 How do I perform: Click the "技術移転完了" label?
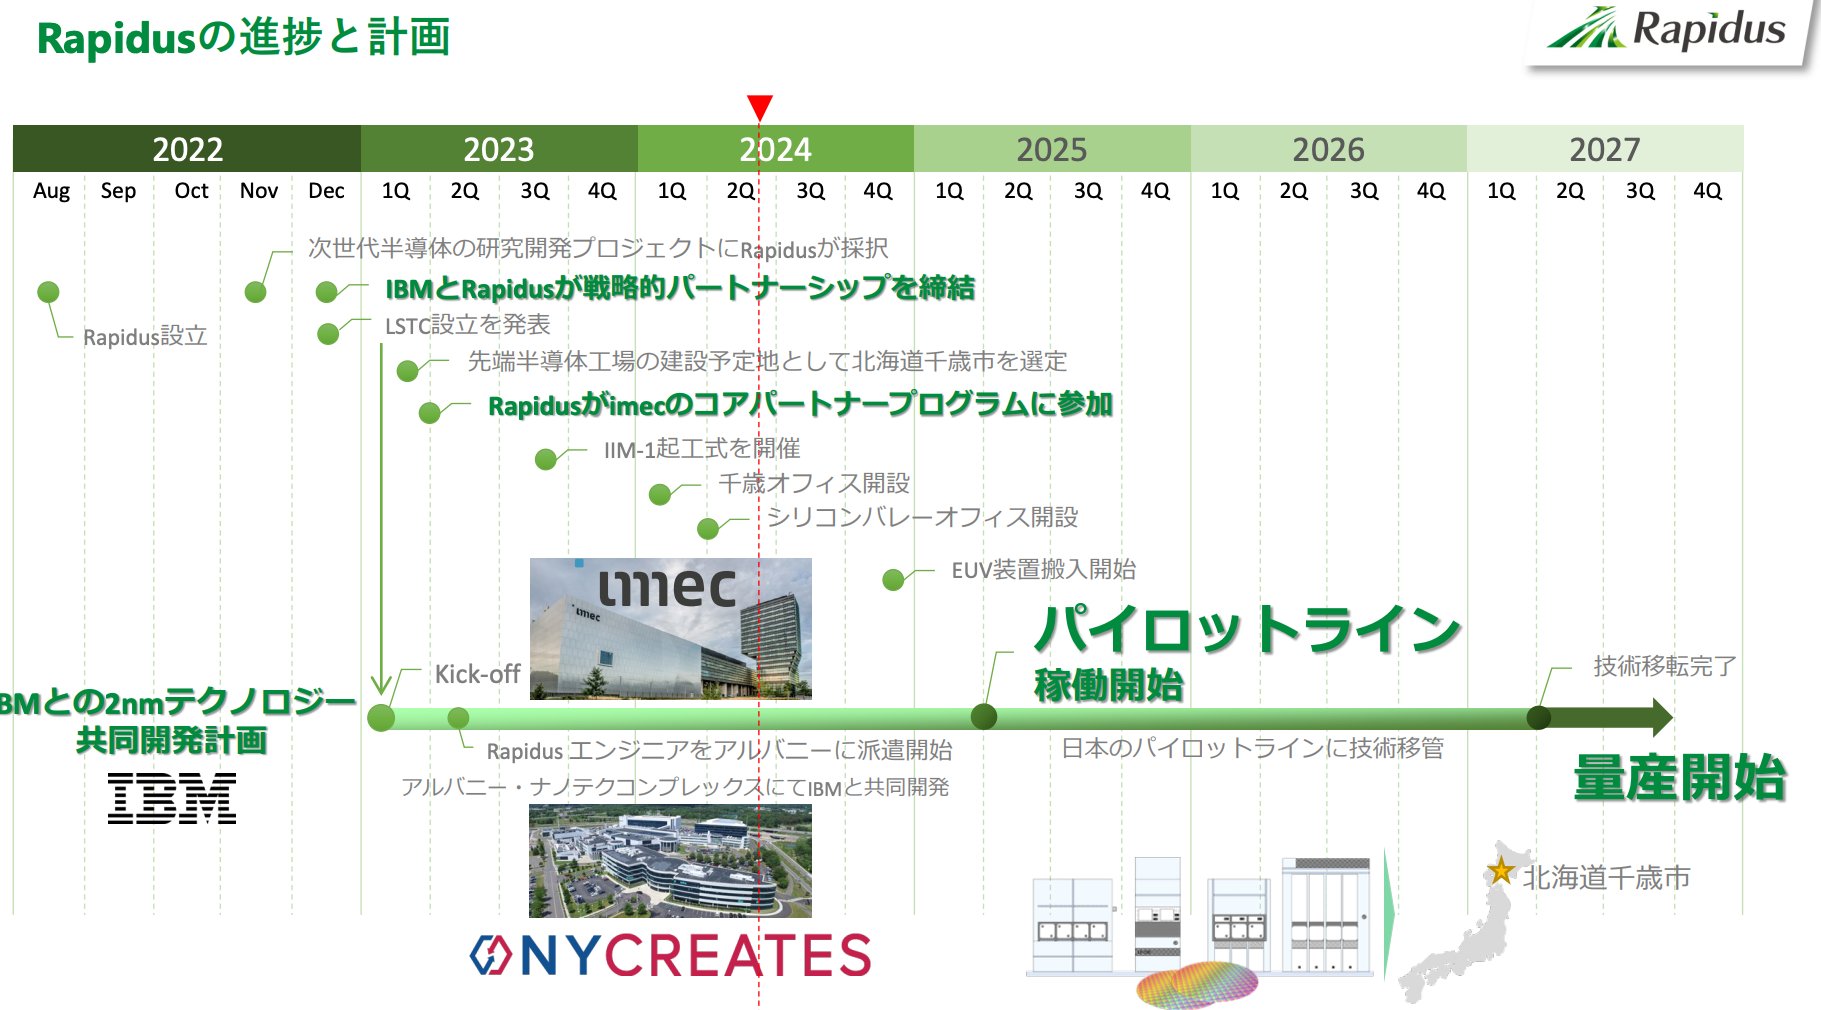(x=1665, y=666)
